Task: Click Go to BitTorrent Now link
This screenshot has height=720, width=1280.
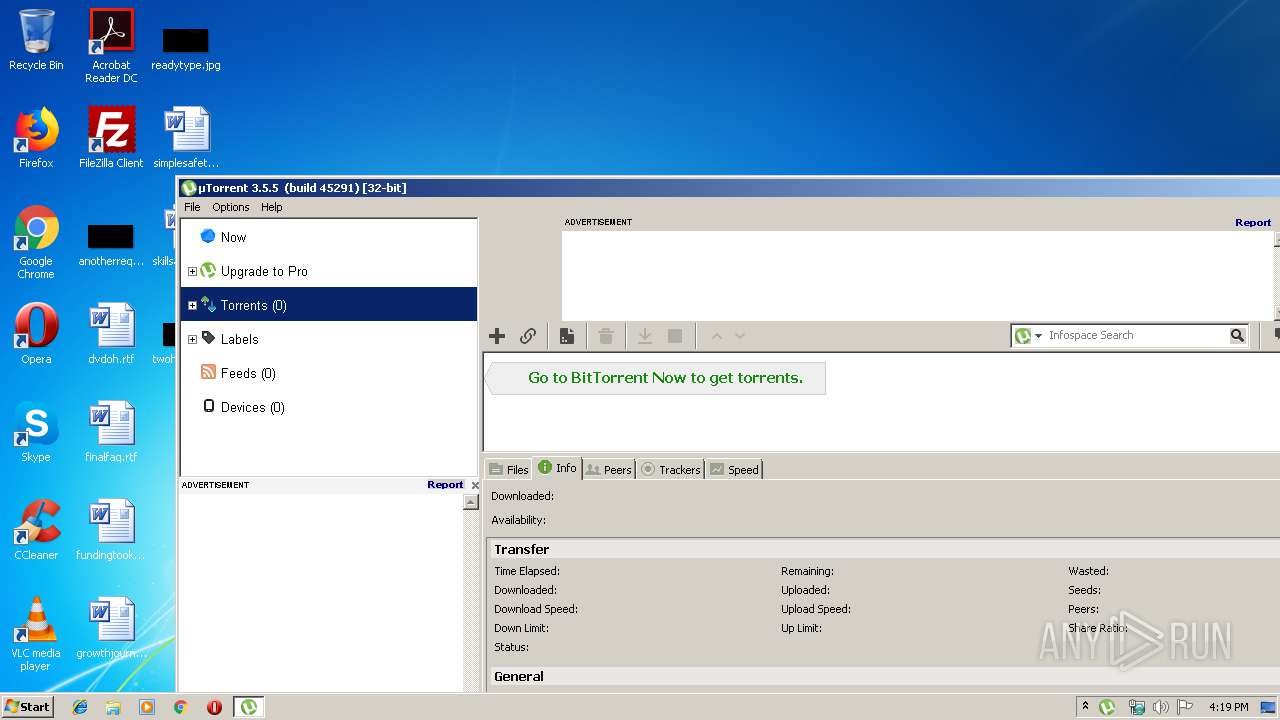Action: [x=665, y=378]
